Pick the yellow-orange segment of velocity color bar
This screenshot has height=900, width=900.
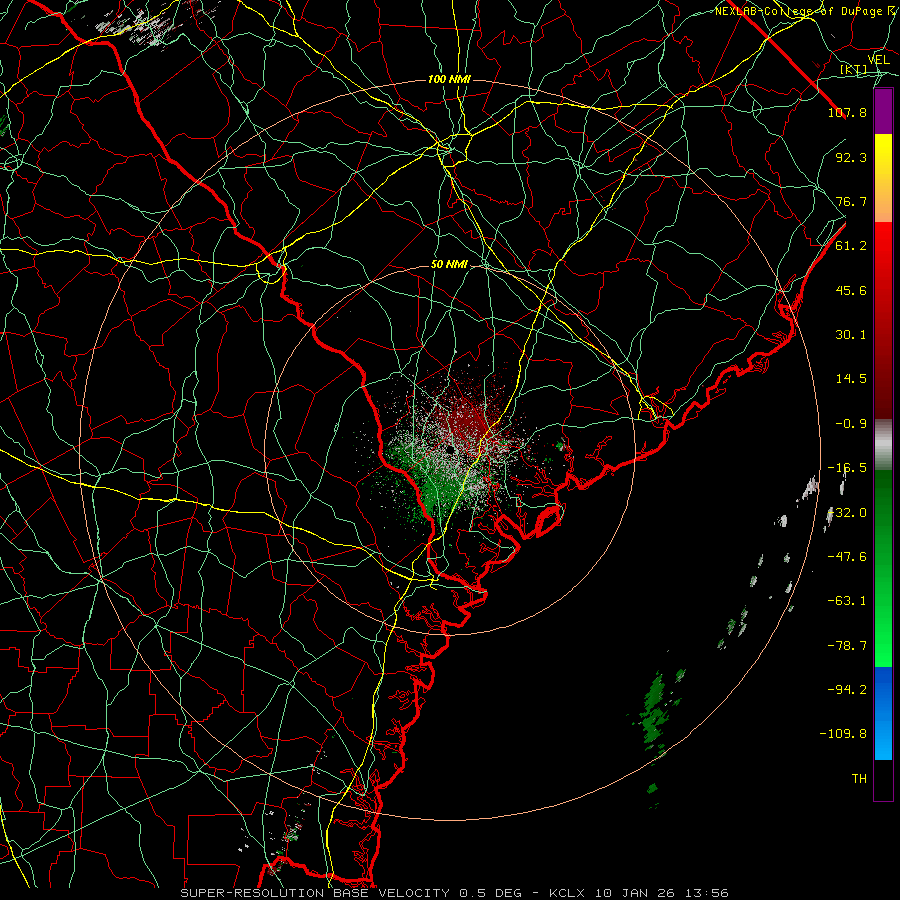click(883, 178)
